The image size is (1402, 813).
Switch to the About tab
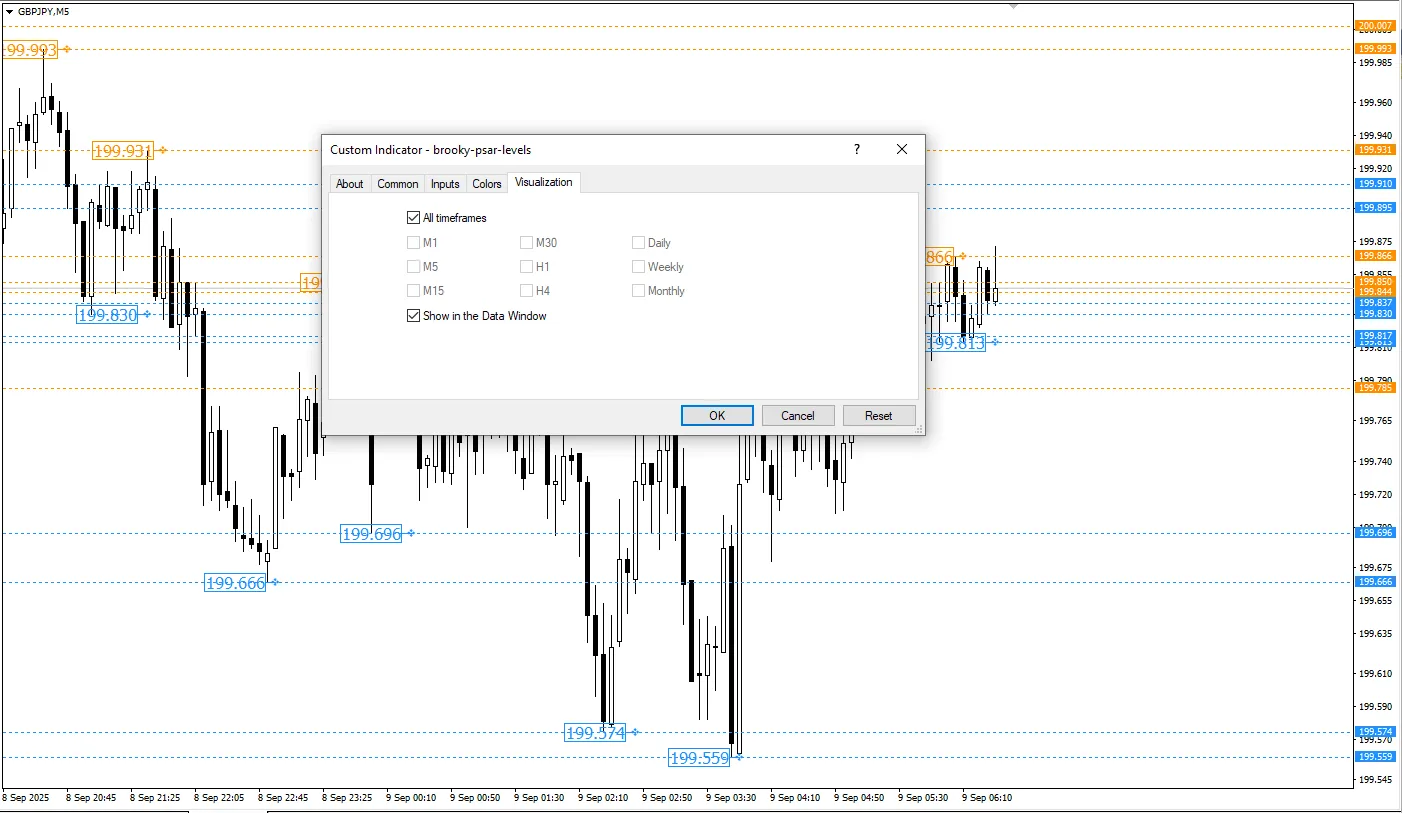point(350,183)
